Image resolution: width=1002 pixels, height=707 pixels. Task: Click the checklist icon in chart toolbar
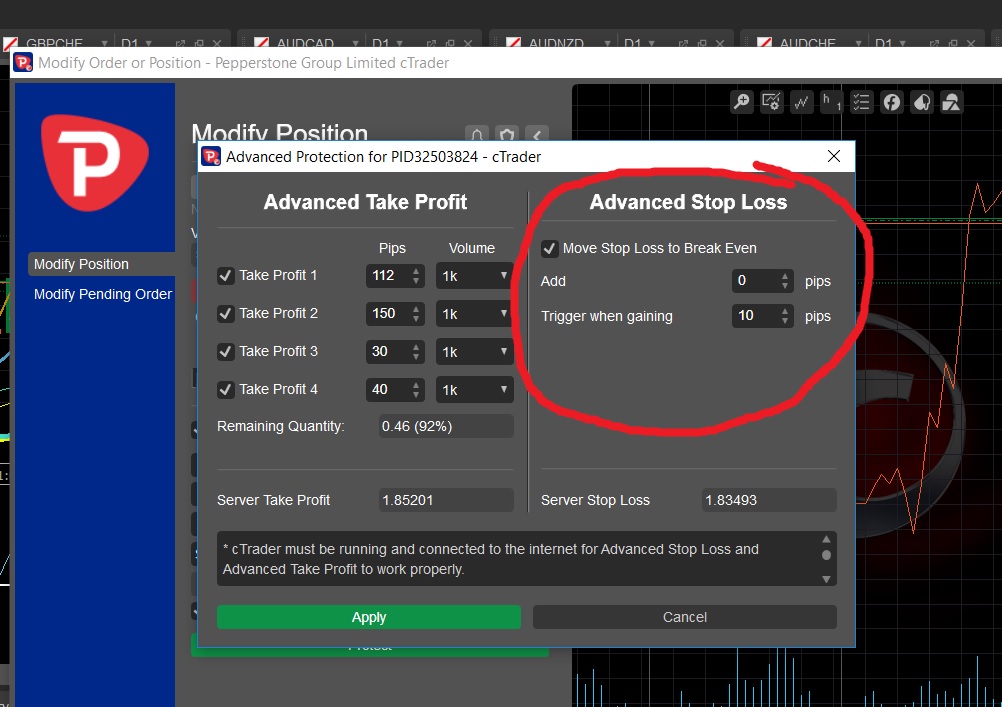coord(861,102)
